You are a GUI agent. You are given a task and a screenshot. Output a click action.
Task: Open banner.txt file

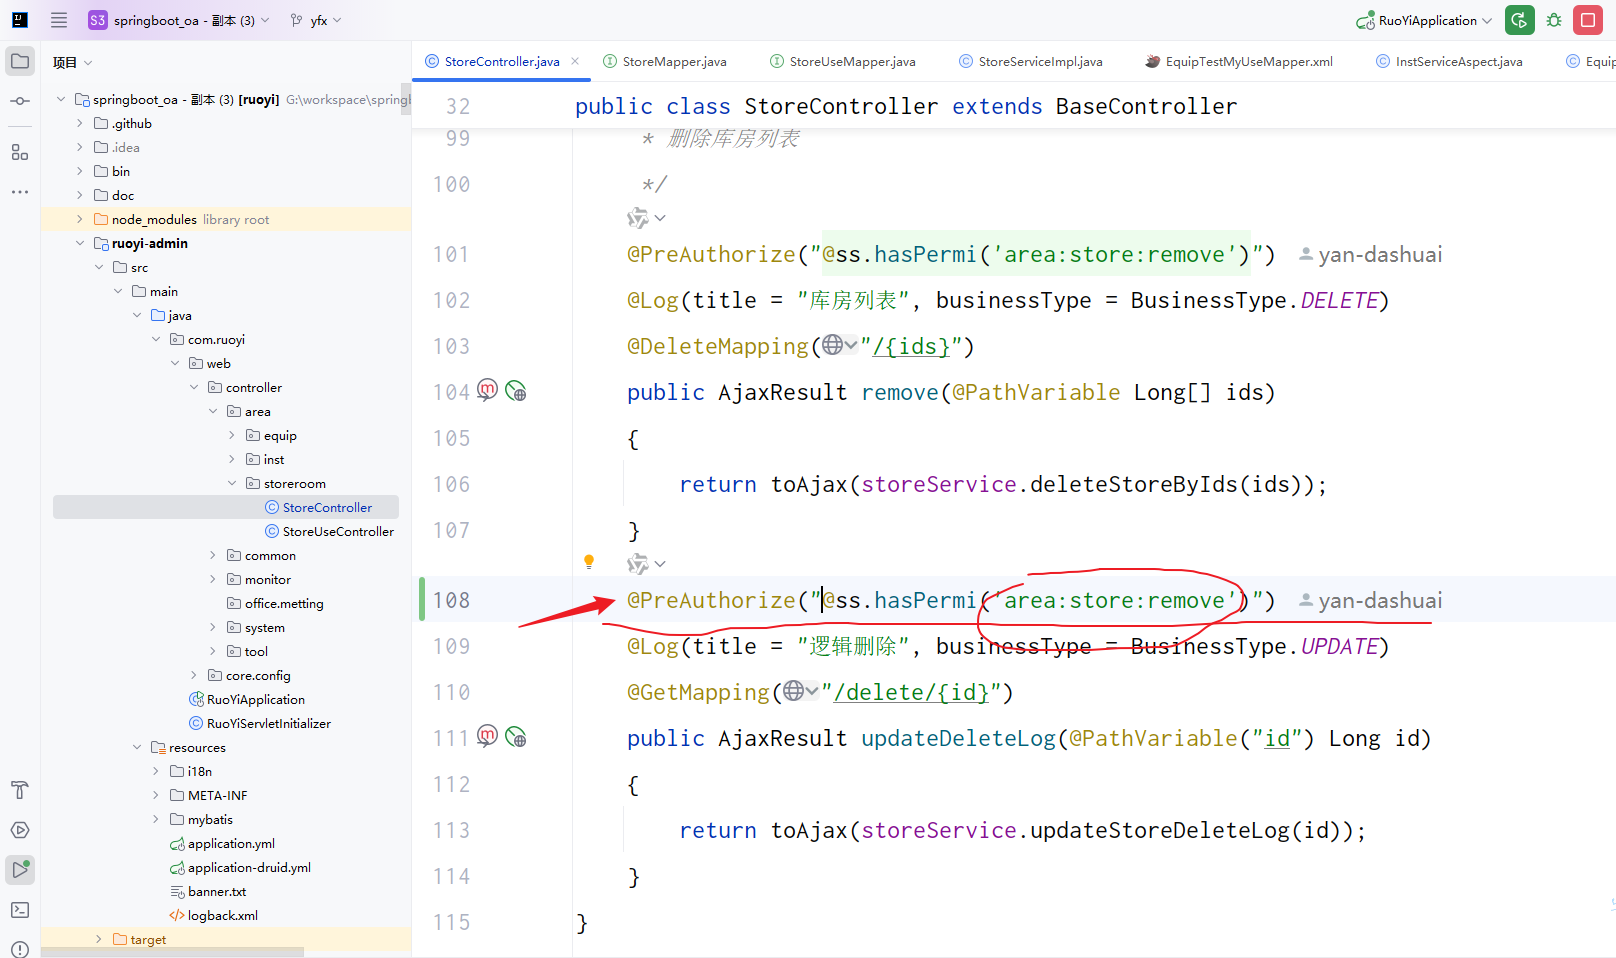click(208, 891)
